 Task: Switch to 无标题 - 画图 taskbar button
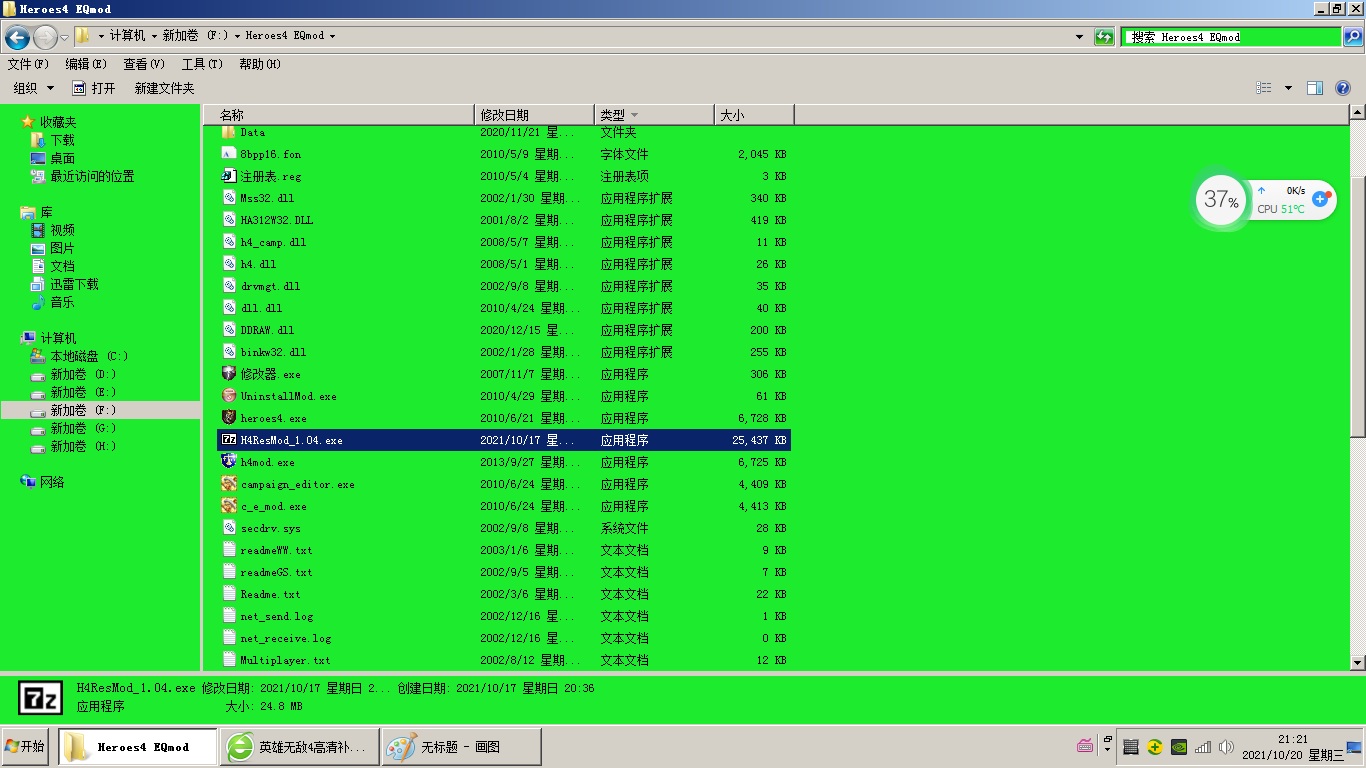pos(461,746)
